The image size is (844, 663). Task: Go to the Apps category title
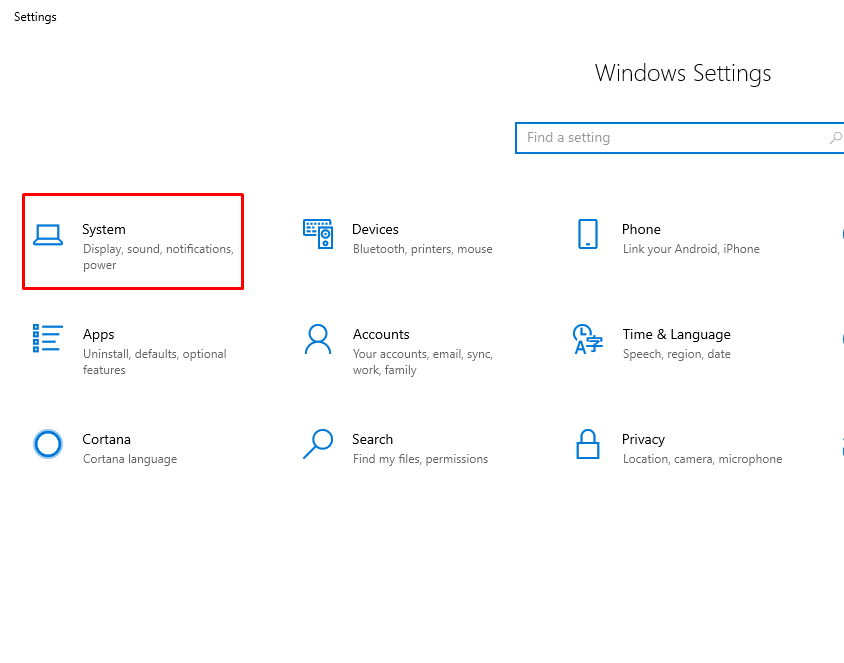[x=99, y=335]
